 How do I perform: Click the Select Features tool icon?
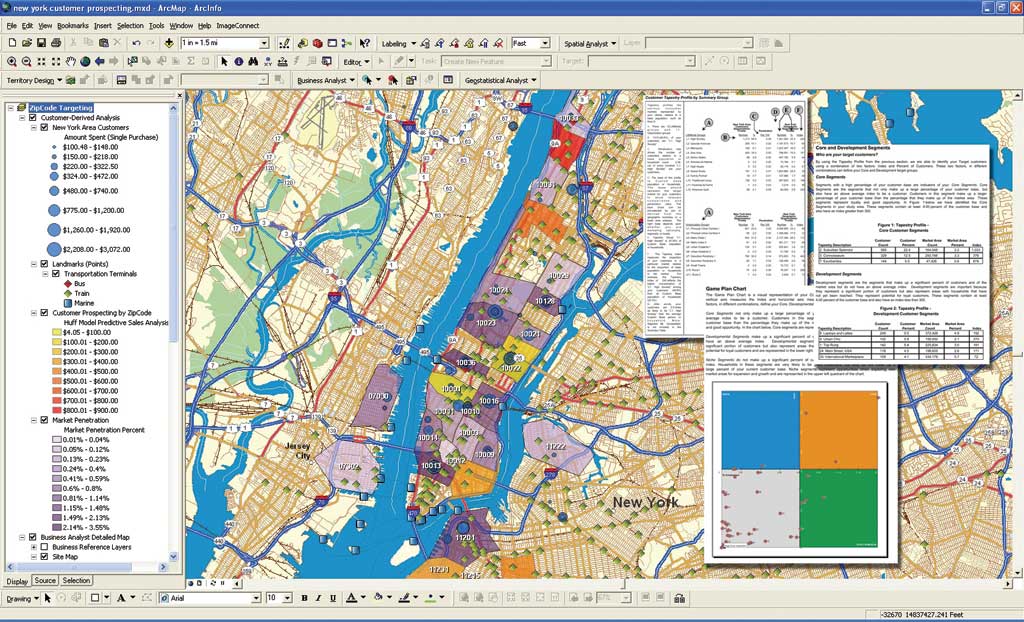(133, 61)
